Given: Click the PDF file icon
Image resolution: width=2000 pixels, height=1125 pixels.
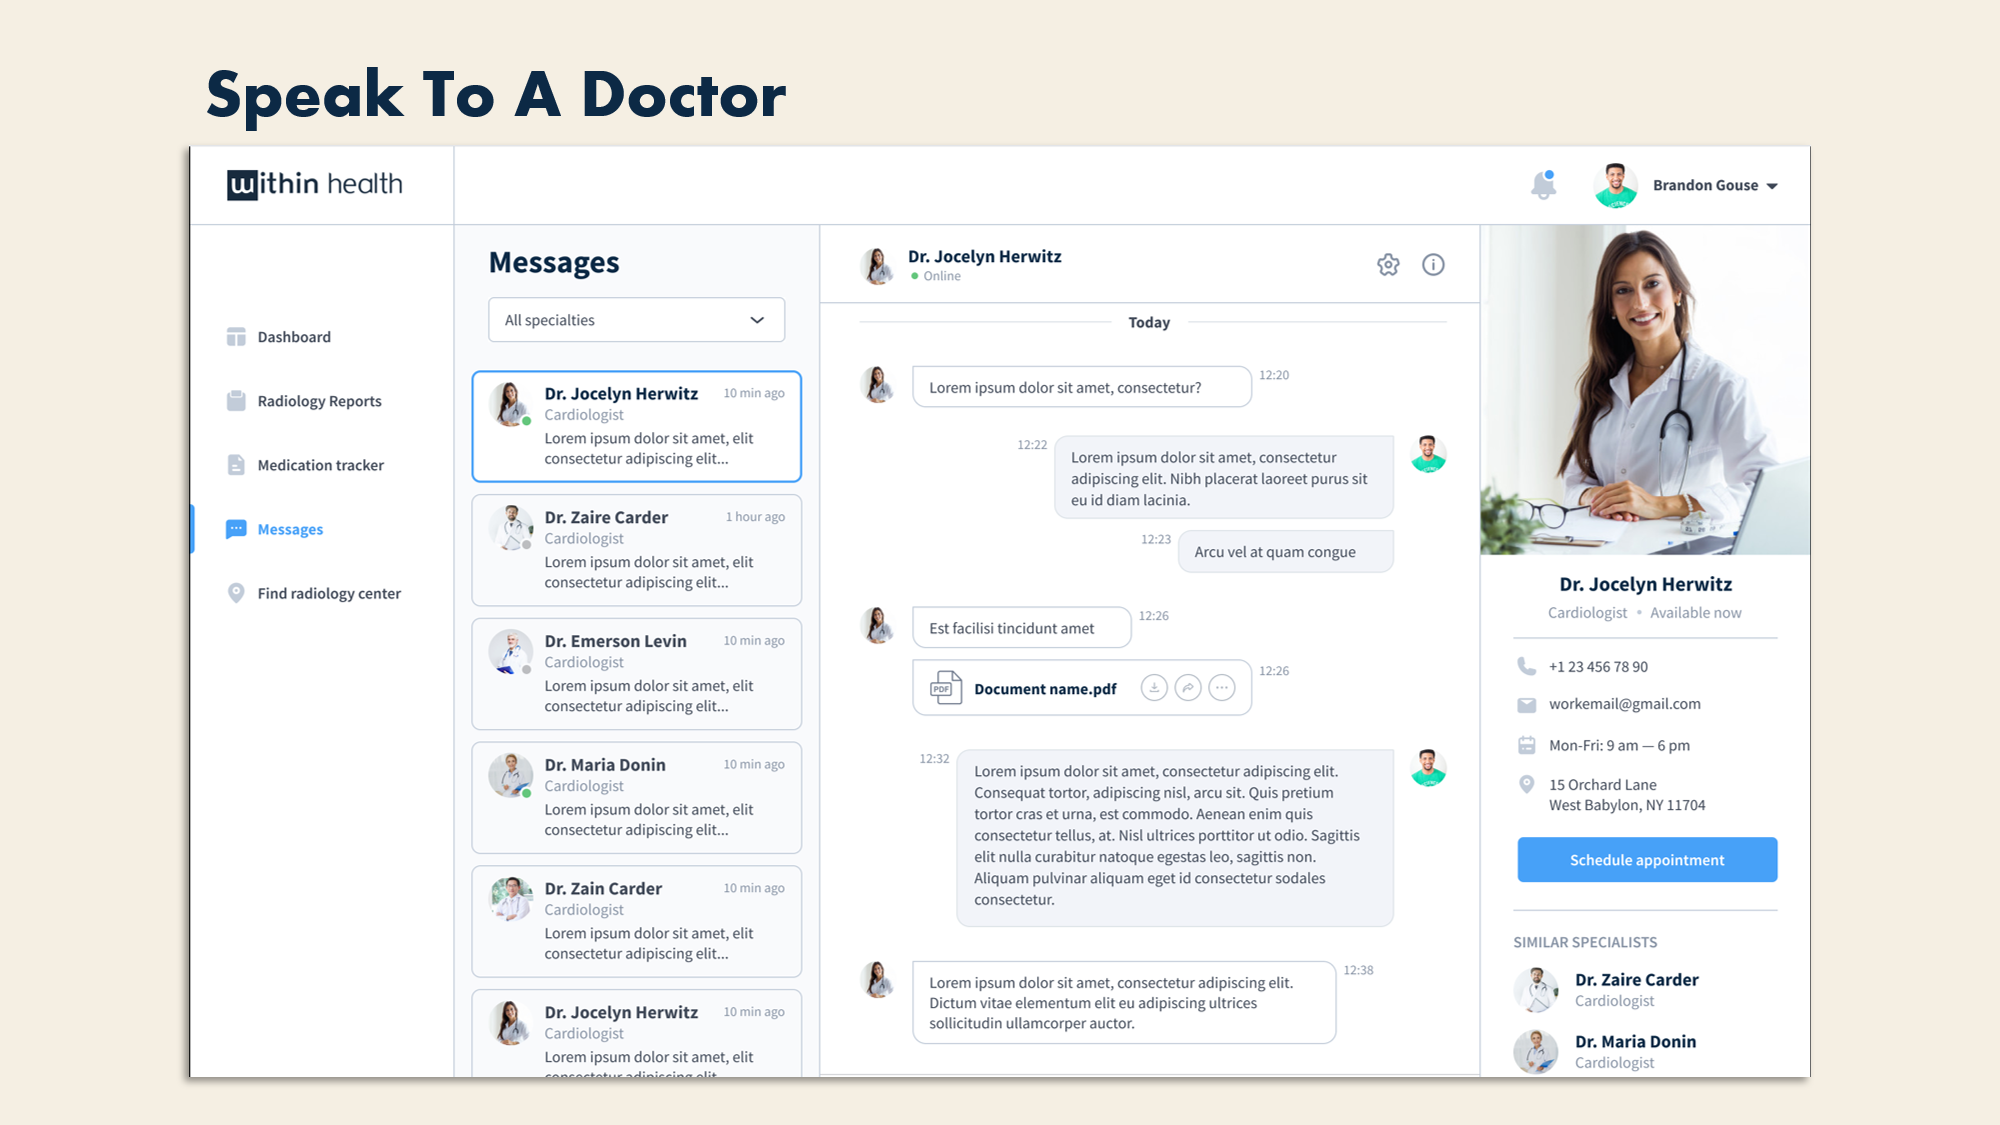Looking at the screenshot, I should click(x=945, y=688).
